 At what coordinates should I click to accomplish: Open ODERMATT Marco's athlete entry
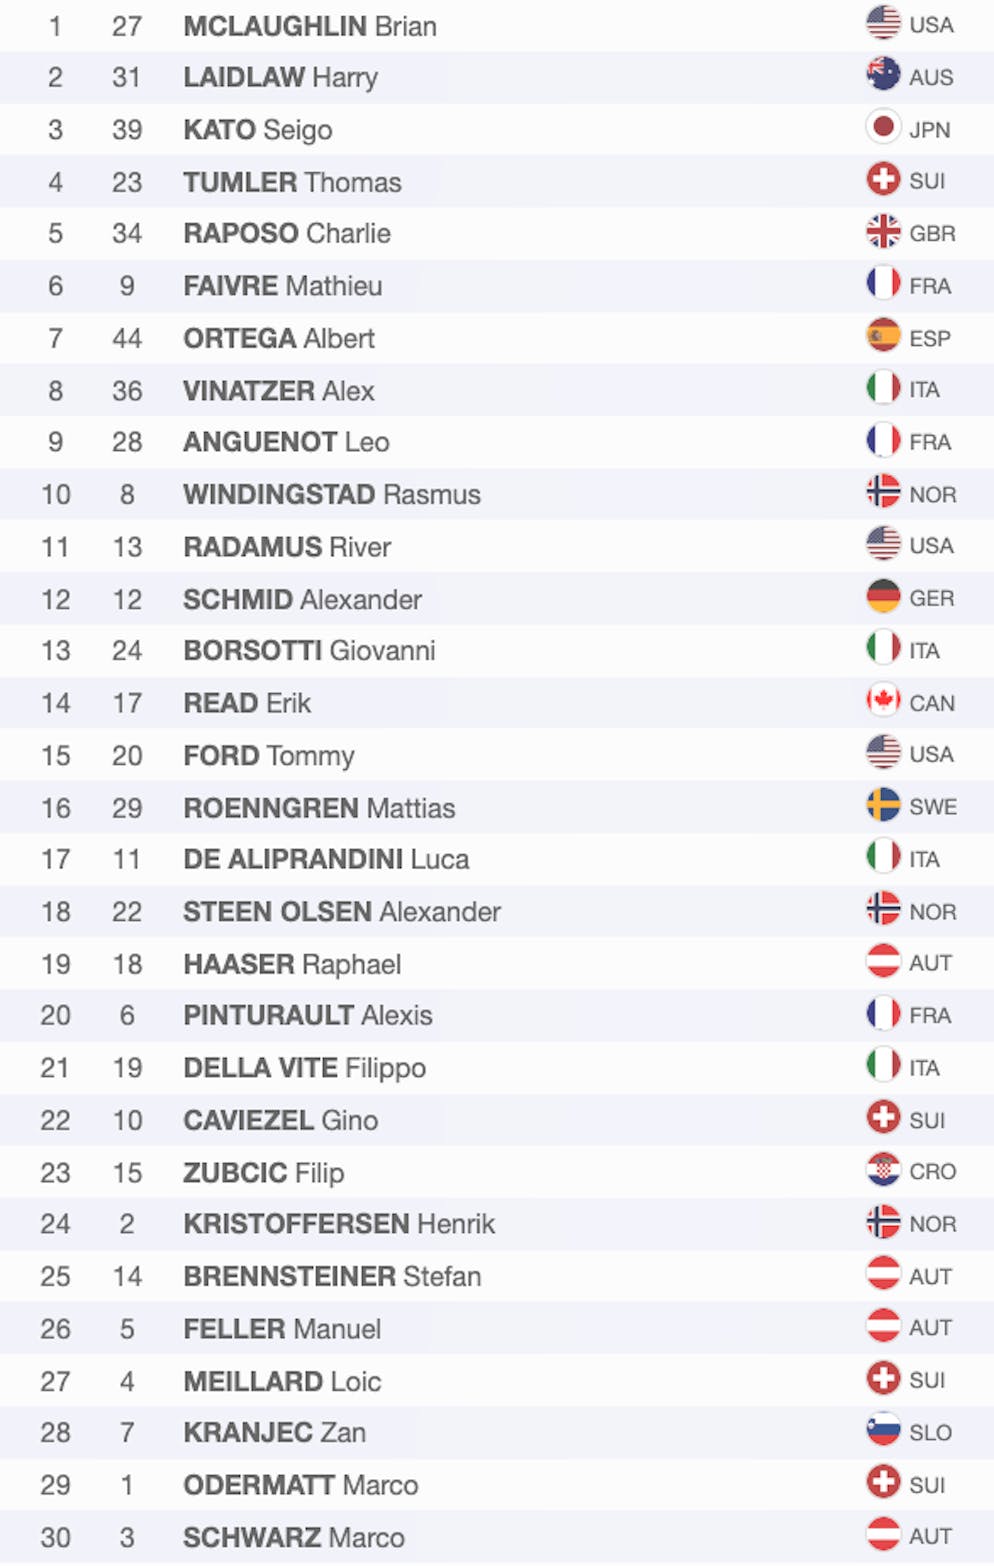300,1485
